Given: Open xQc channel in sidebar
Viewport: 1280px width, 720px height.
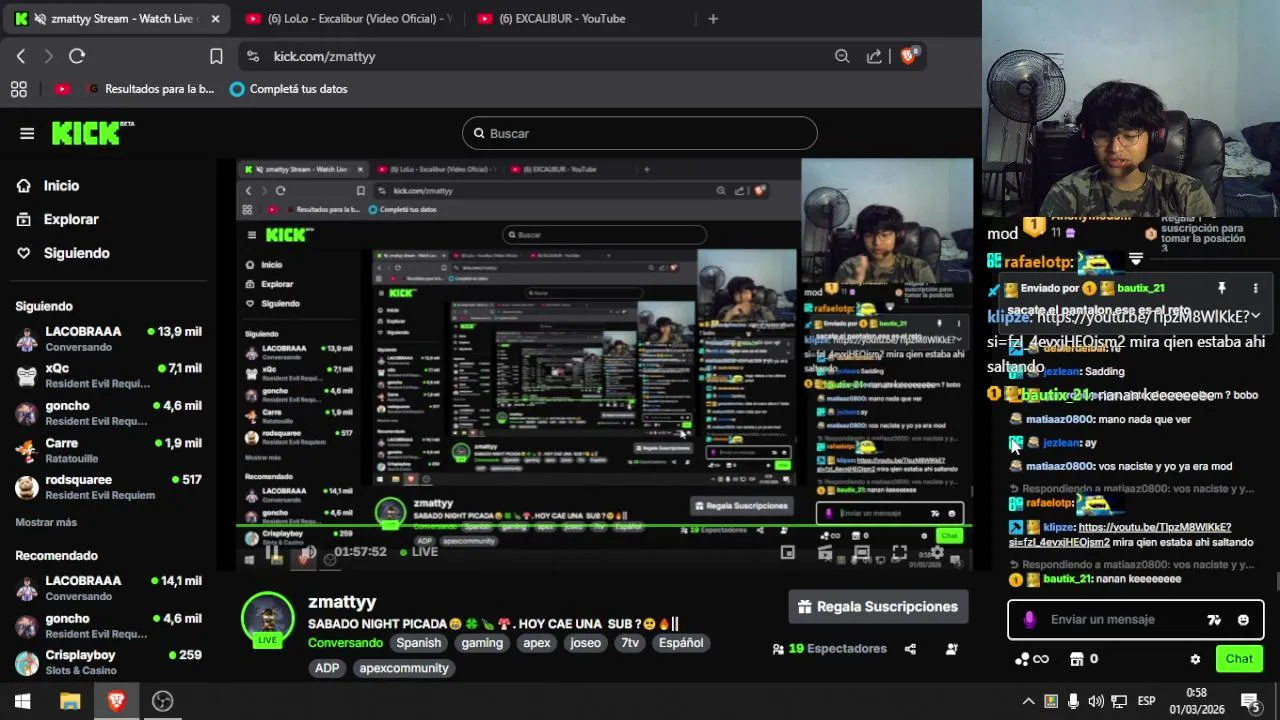Looking at the screenshot, I should click(x=108, y=375).
